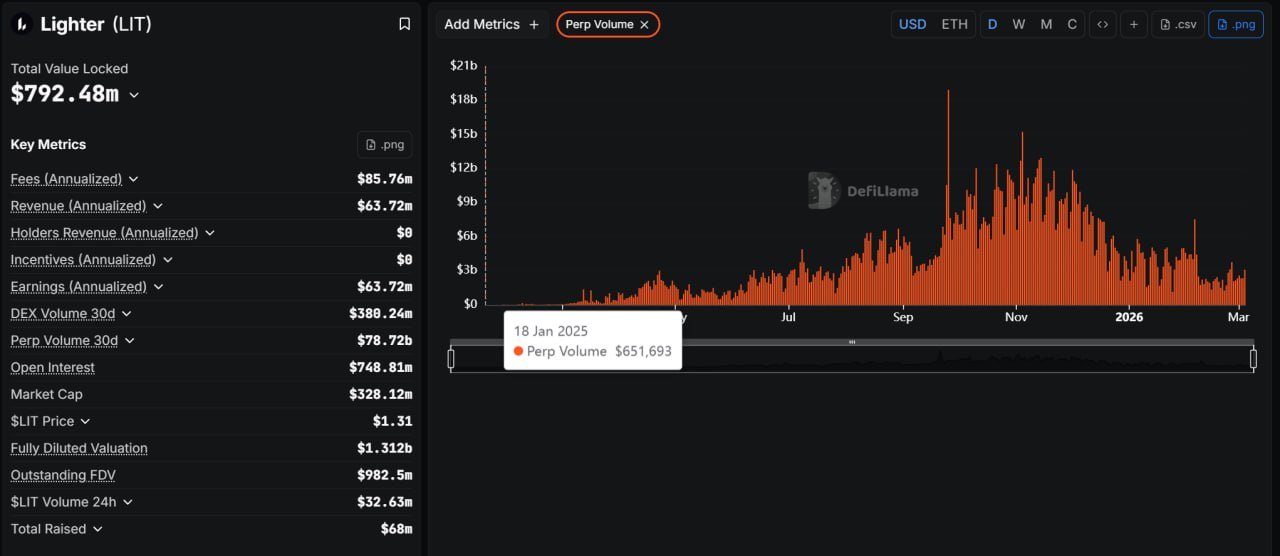Bookmark the Lighter protocol
This screenshot has width=1280, height=556.
[404, 24]
